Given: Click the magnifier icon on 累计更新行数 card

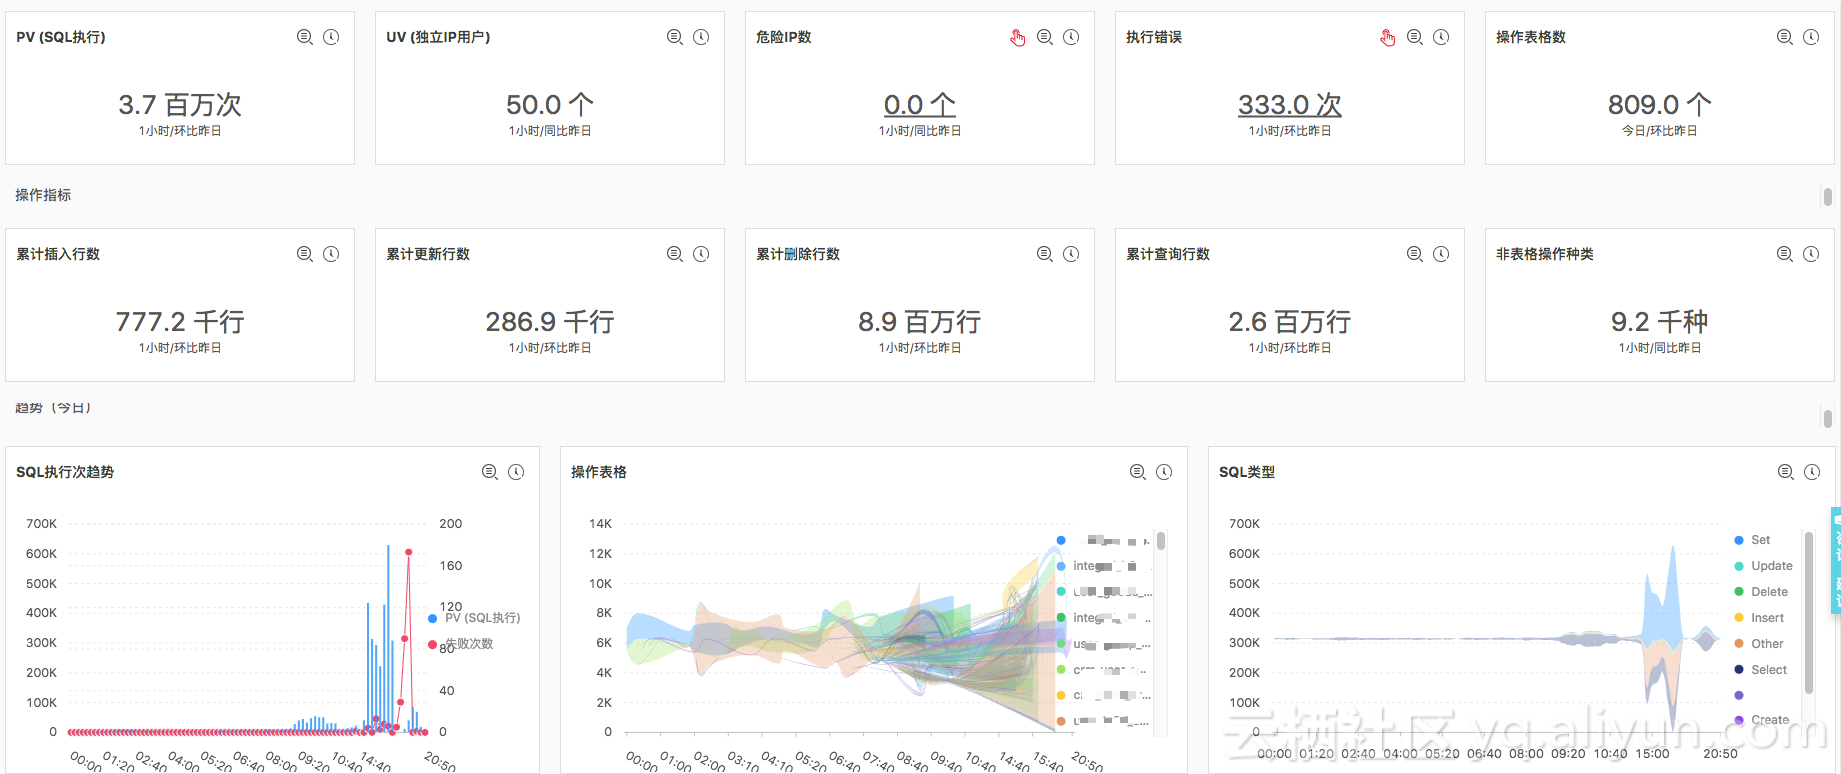Looking at the screenshot, I should pyautogui.click(x=675, y=254).
